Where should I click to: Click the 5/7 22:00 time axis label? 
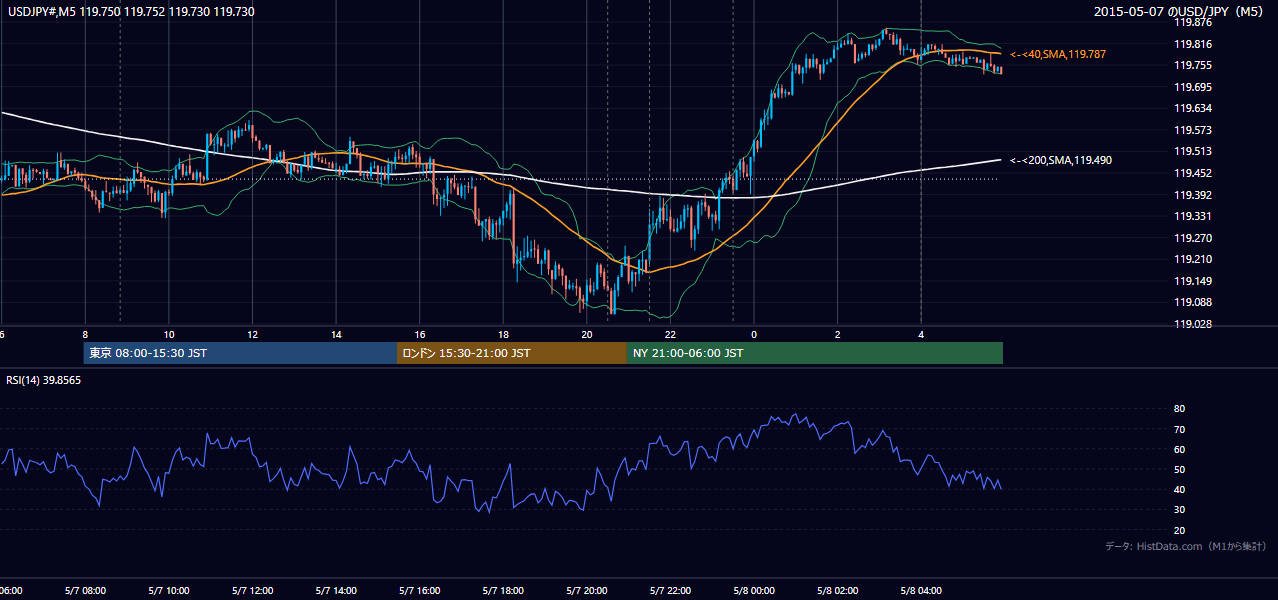point(670,591)
